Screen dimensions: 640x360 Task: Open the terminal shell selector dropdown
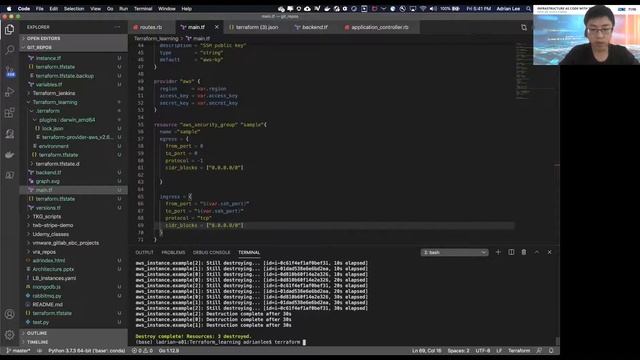click(454, 252)
